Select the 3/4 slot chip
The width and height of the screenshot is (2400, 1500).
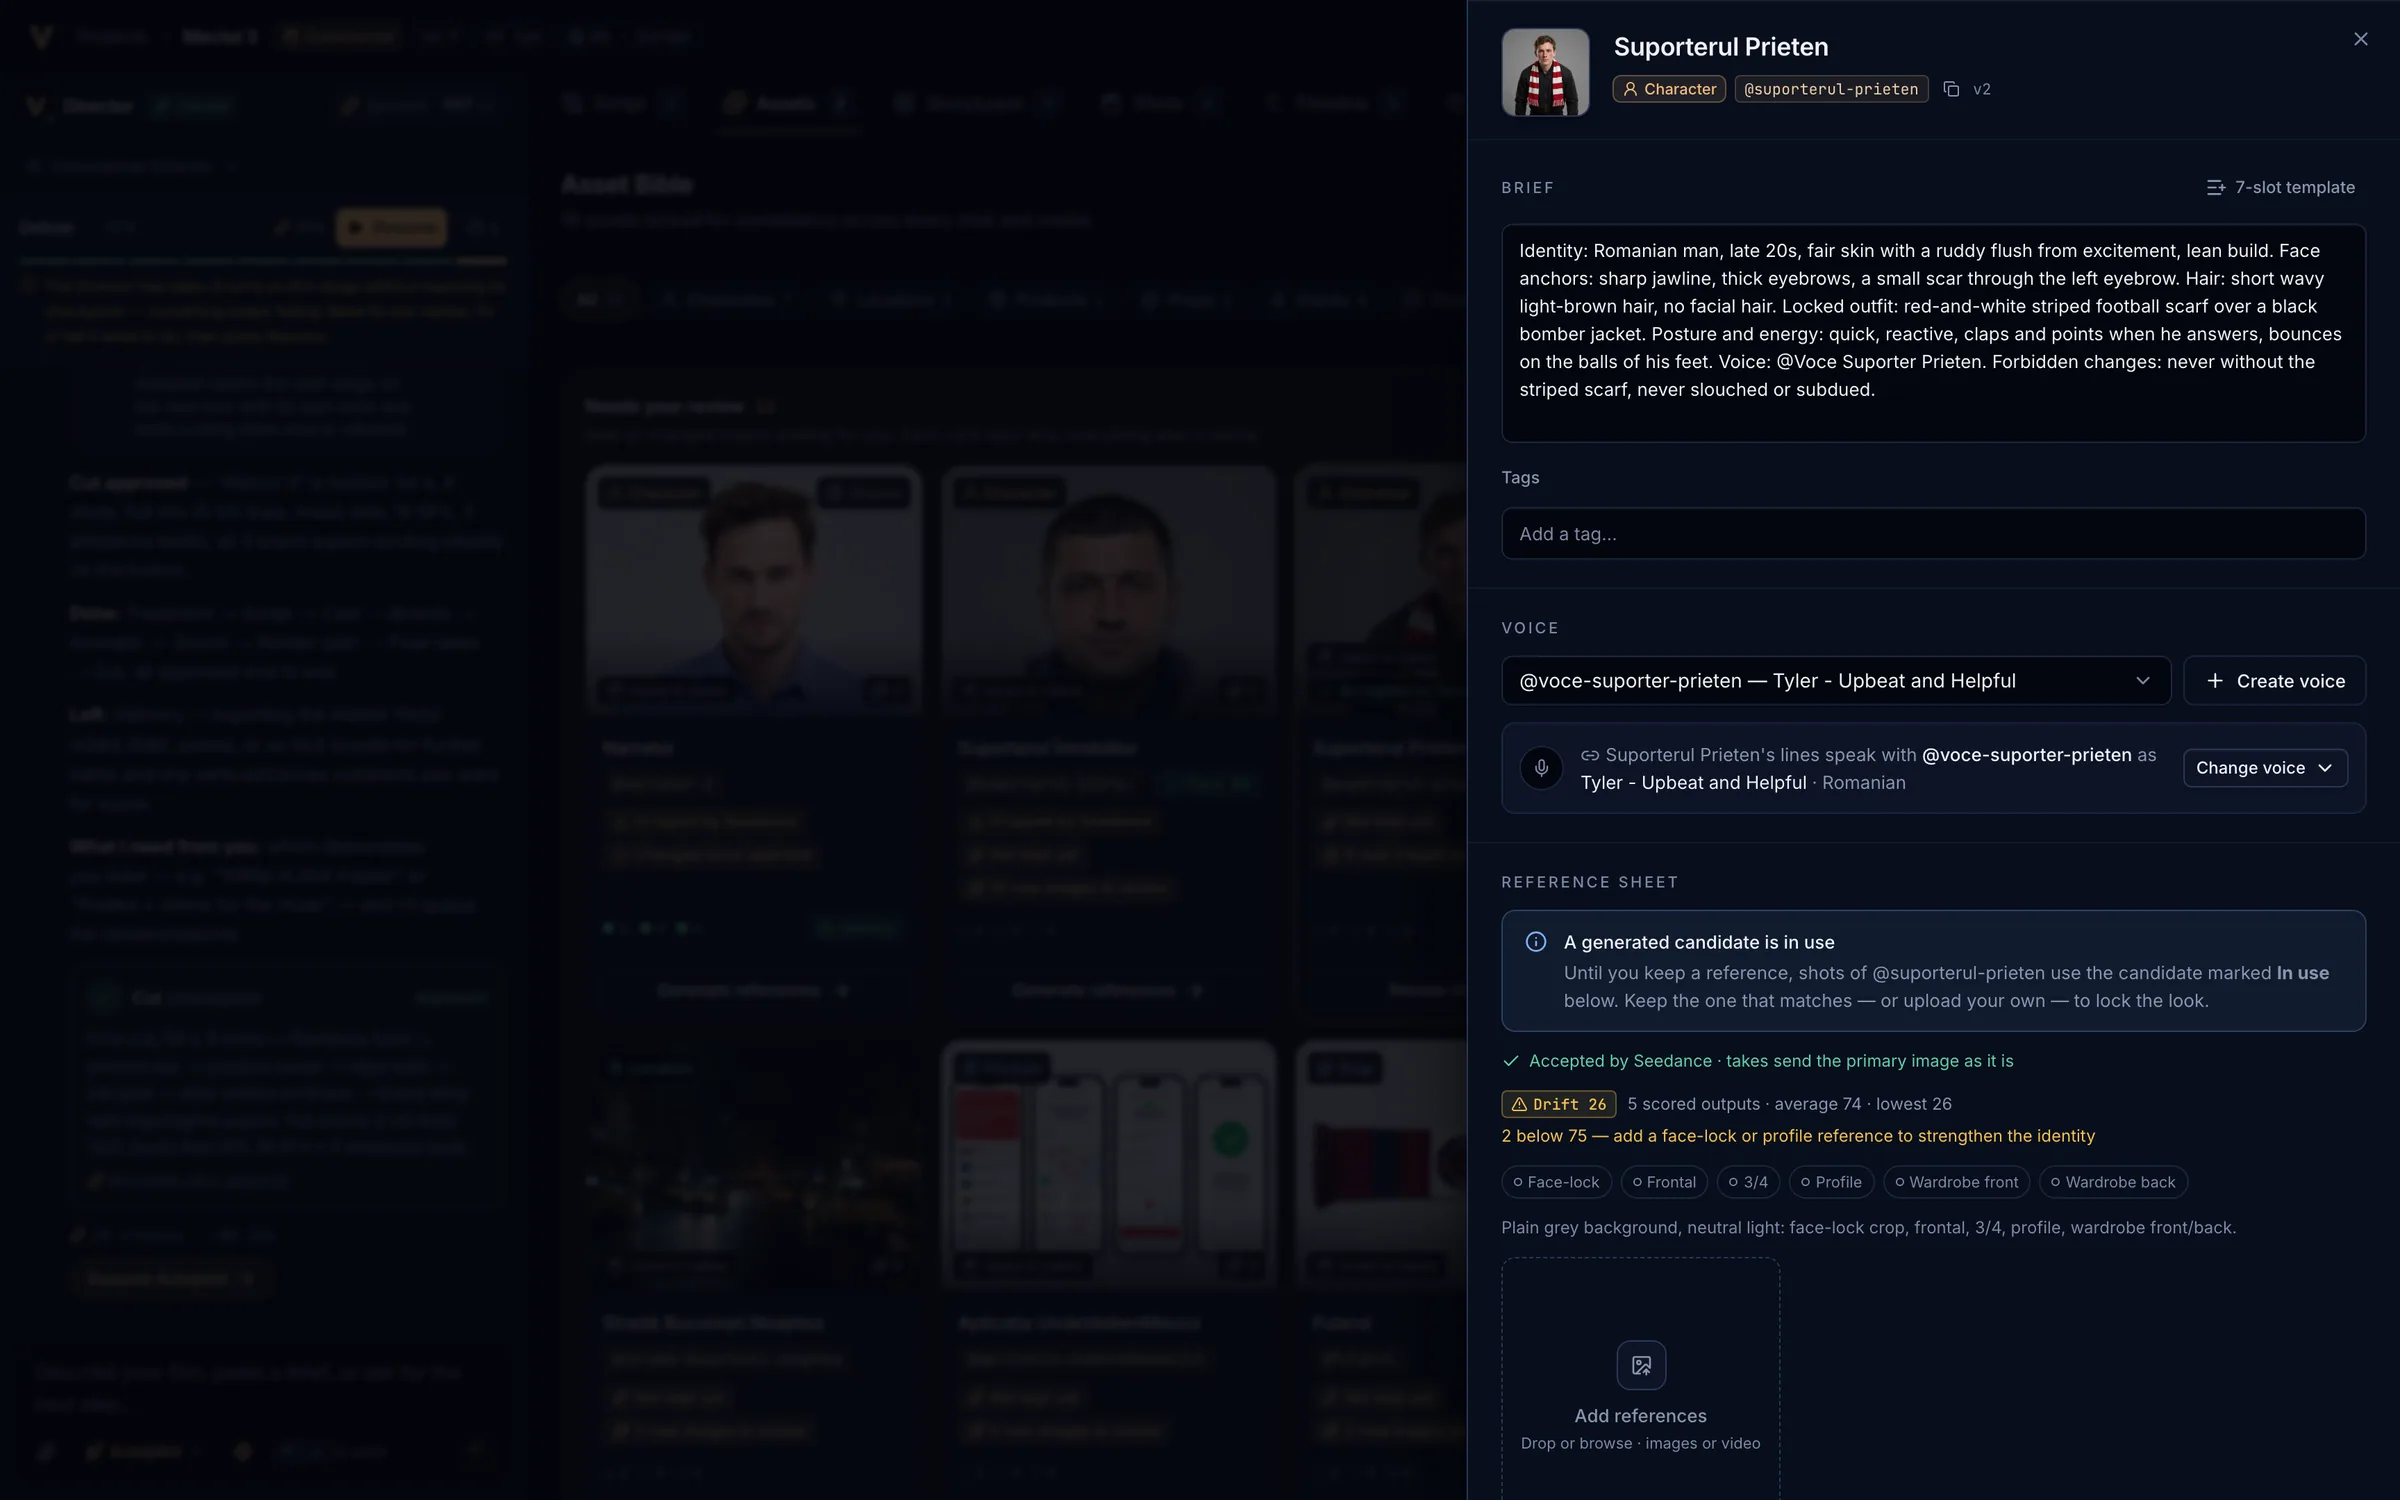point(1748,1182)
